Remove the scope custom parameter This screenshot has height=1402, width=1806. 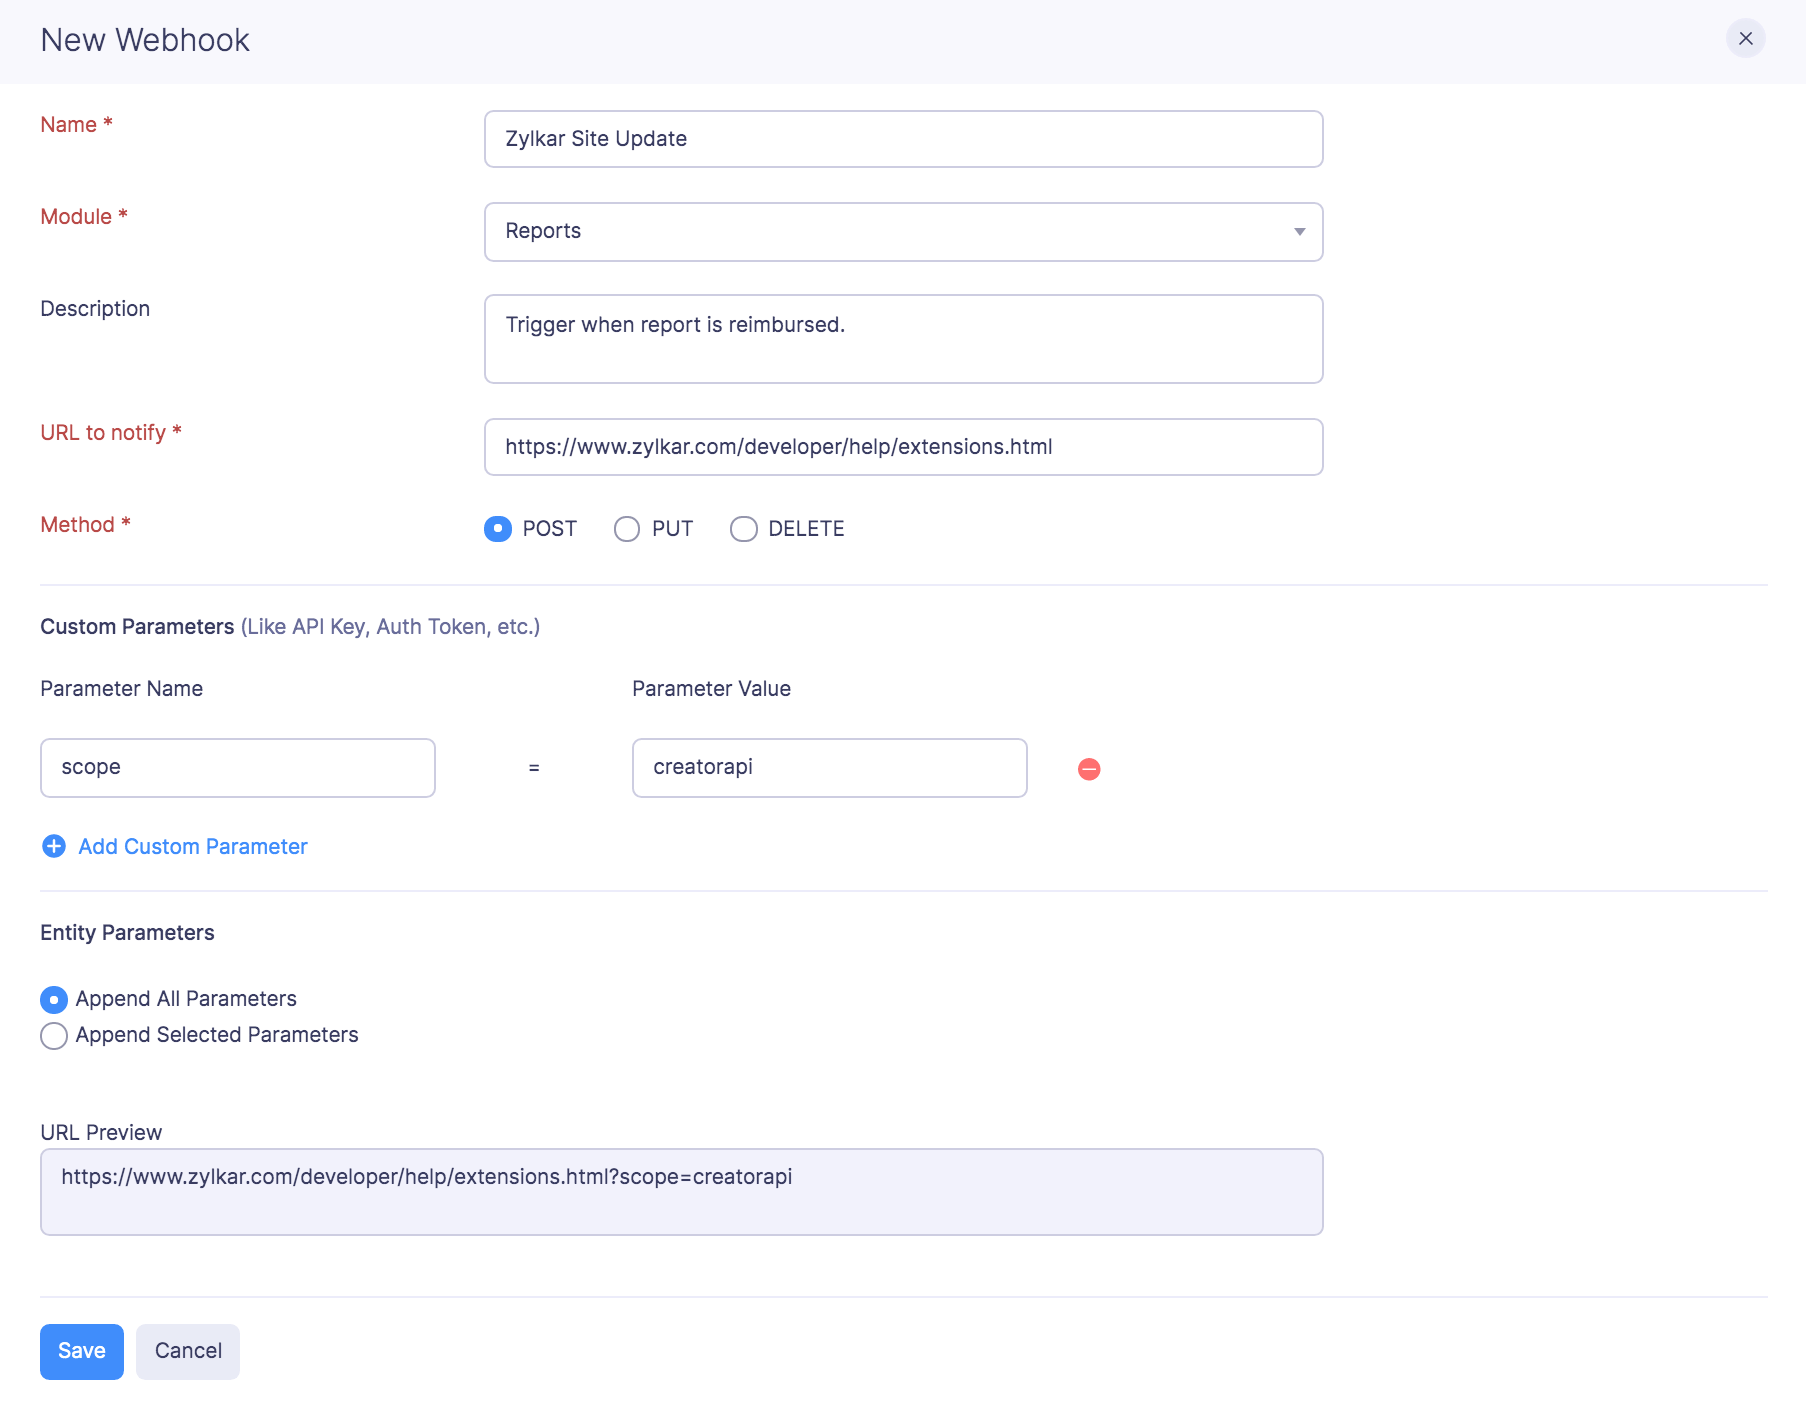(1089, 769)
